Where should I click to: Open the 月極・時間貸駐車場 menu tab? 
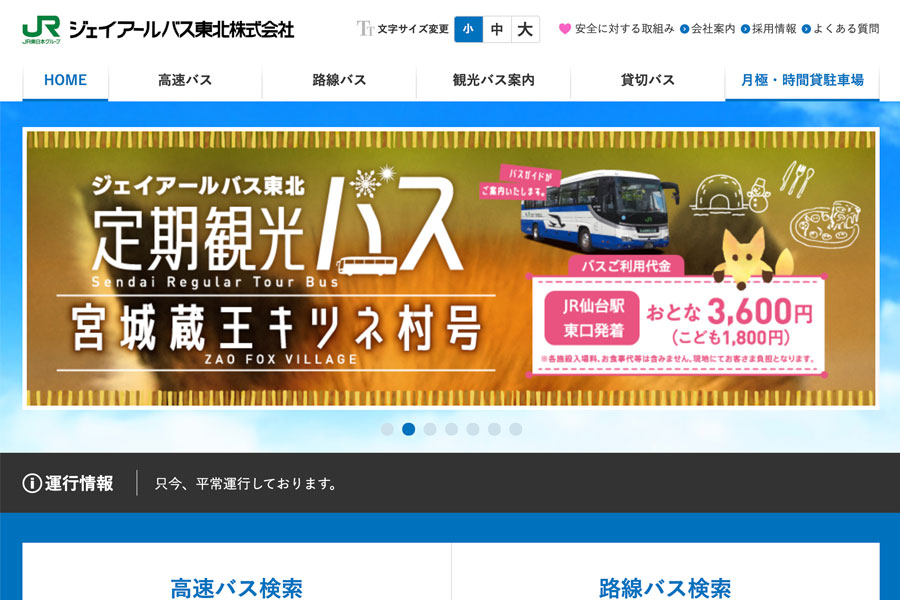pyautogui.click(x=802, y=80)
